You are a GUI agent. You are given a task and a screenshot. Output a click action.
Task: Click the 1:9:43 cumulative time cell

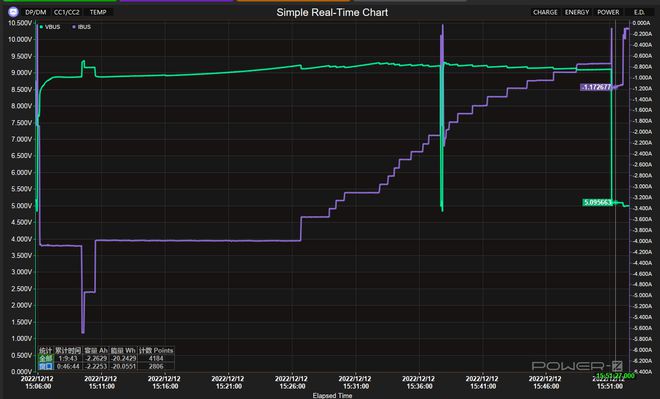(x=68, y=358)
